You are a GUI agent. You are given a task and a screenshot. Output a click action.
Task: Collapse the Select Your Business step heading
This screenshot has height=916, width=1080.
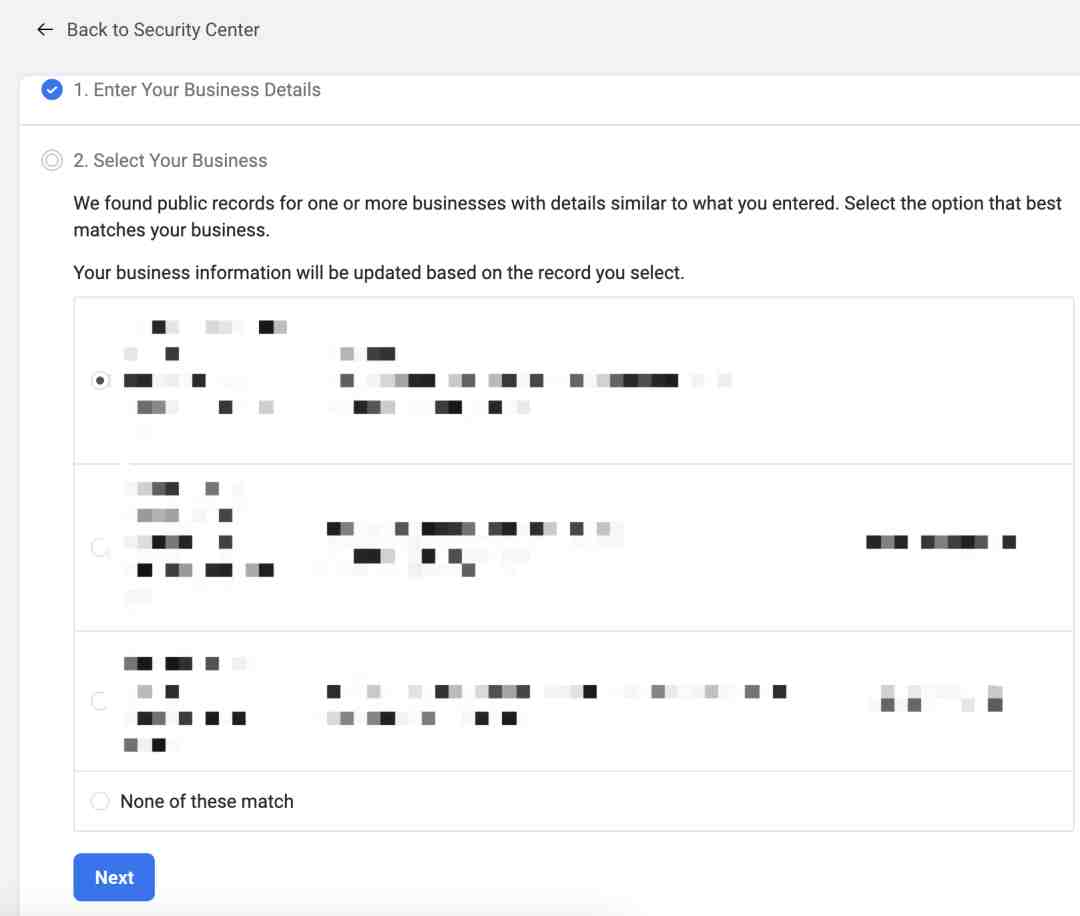pyautogui.click(x=170, y=160)
